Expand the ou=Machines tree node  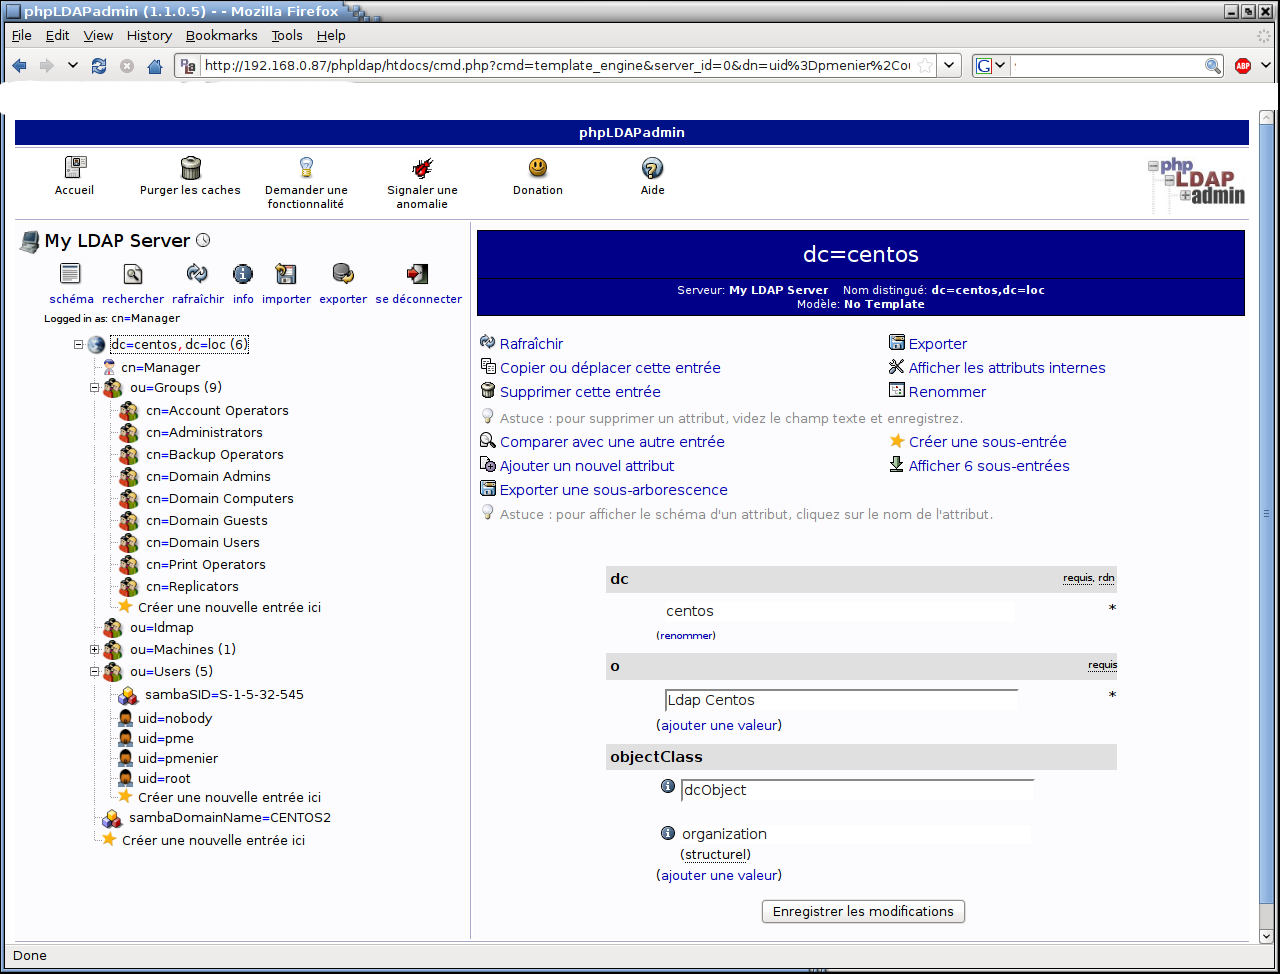coord(95,650)
